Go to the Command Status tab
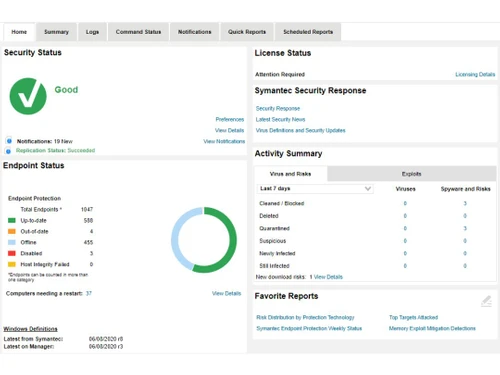Viewport: 500px width, 375px height. click(138, 32)
